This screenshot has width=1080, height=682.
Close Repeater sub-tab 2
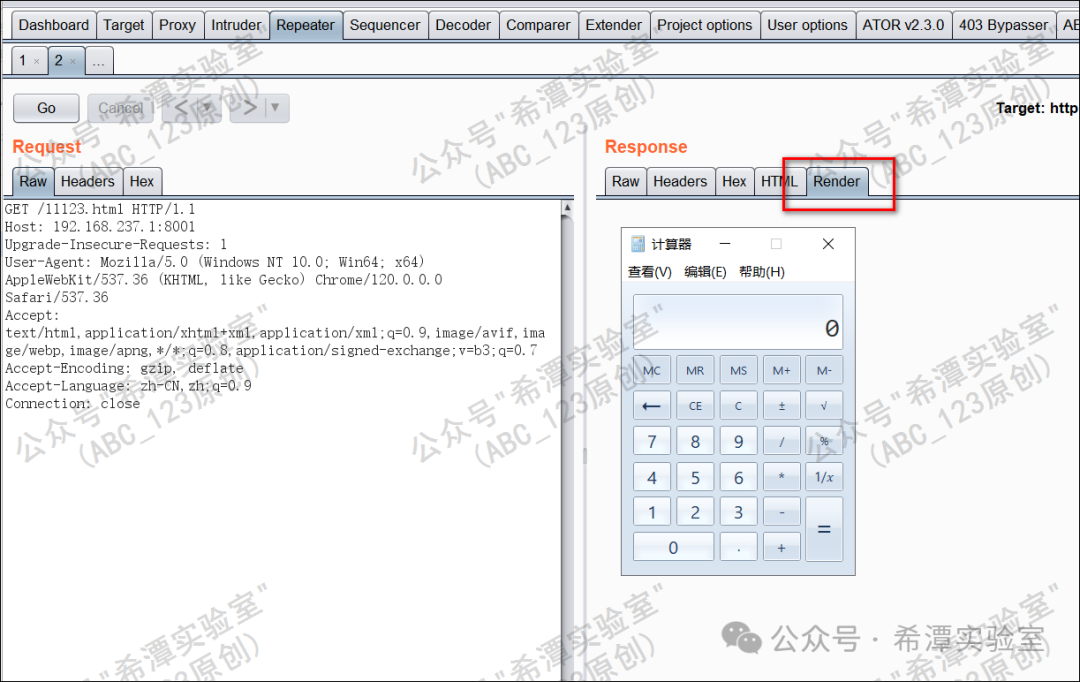(x=72, y=62)
